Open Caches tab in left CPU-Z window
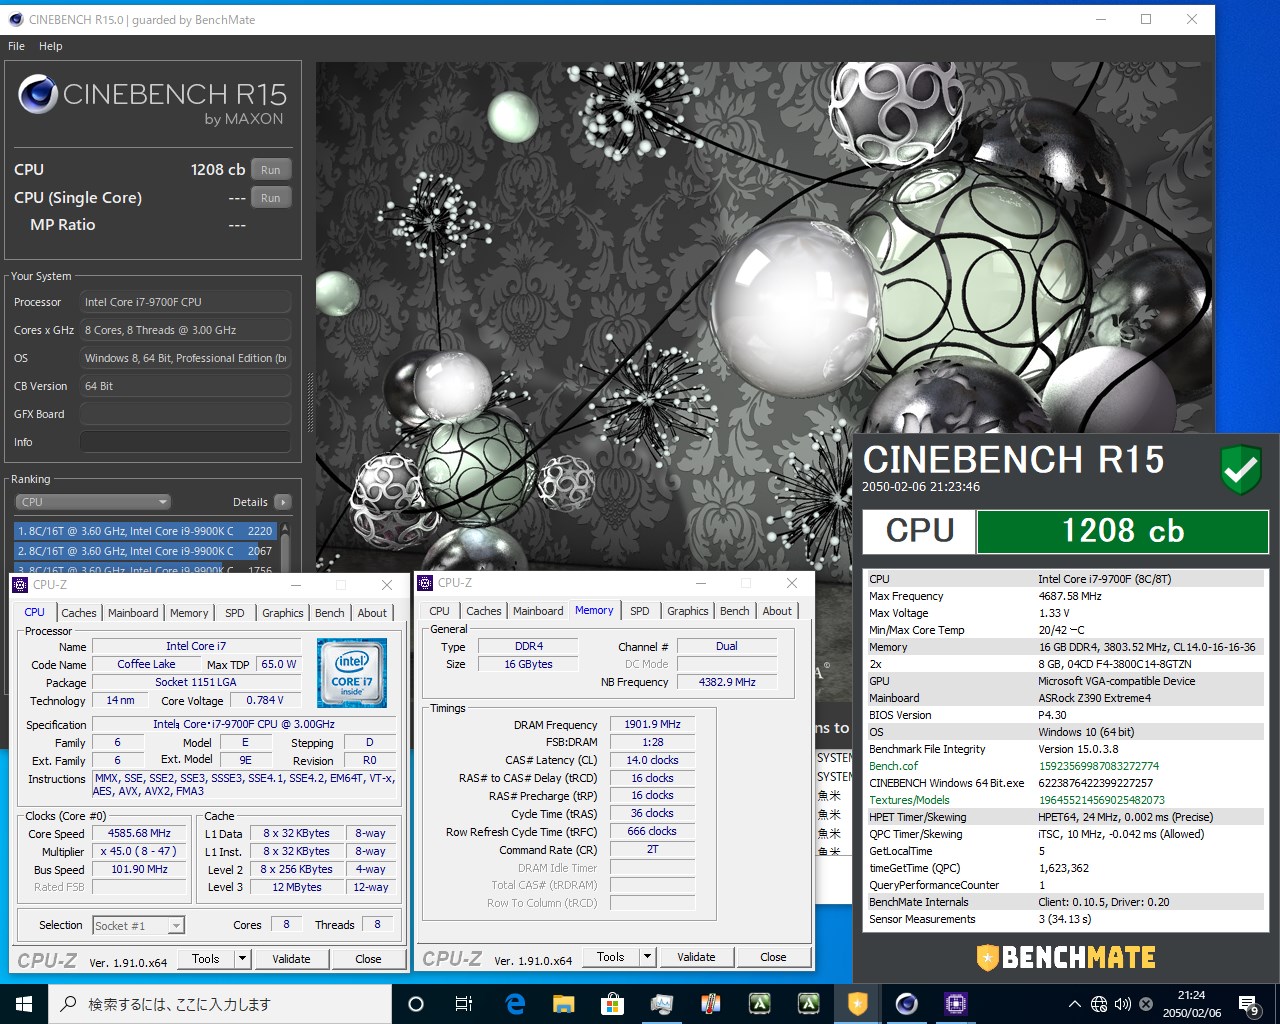 click(79, 613)
